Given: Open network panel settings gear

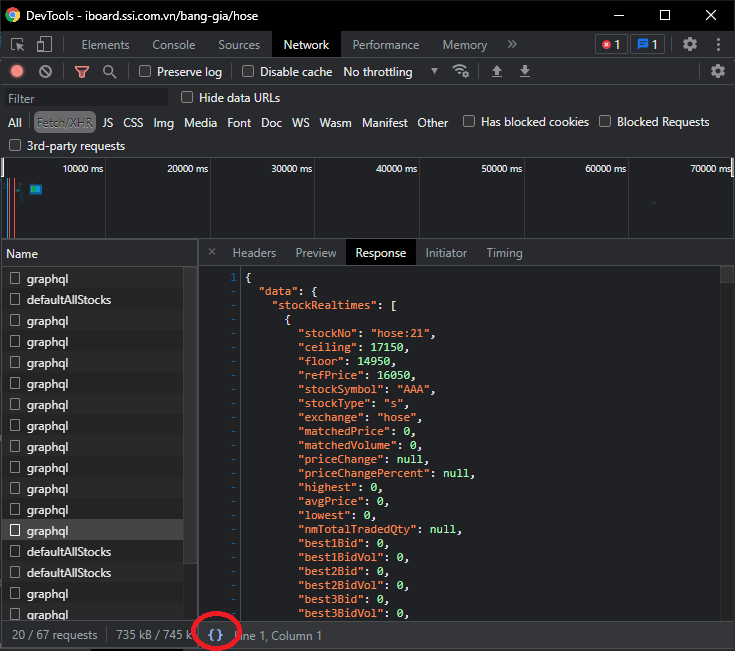Looking at the screenshot, I should [x=718, y=71].
